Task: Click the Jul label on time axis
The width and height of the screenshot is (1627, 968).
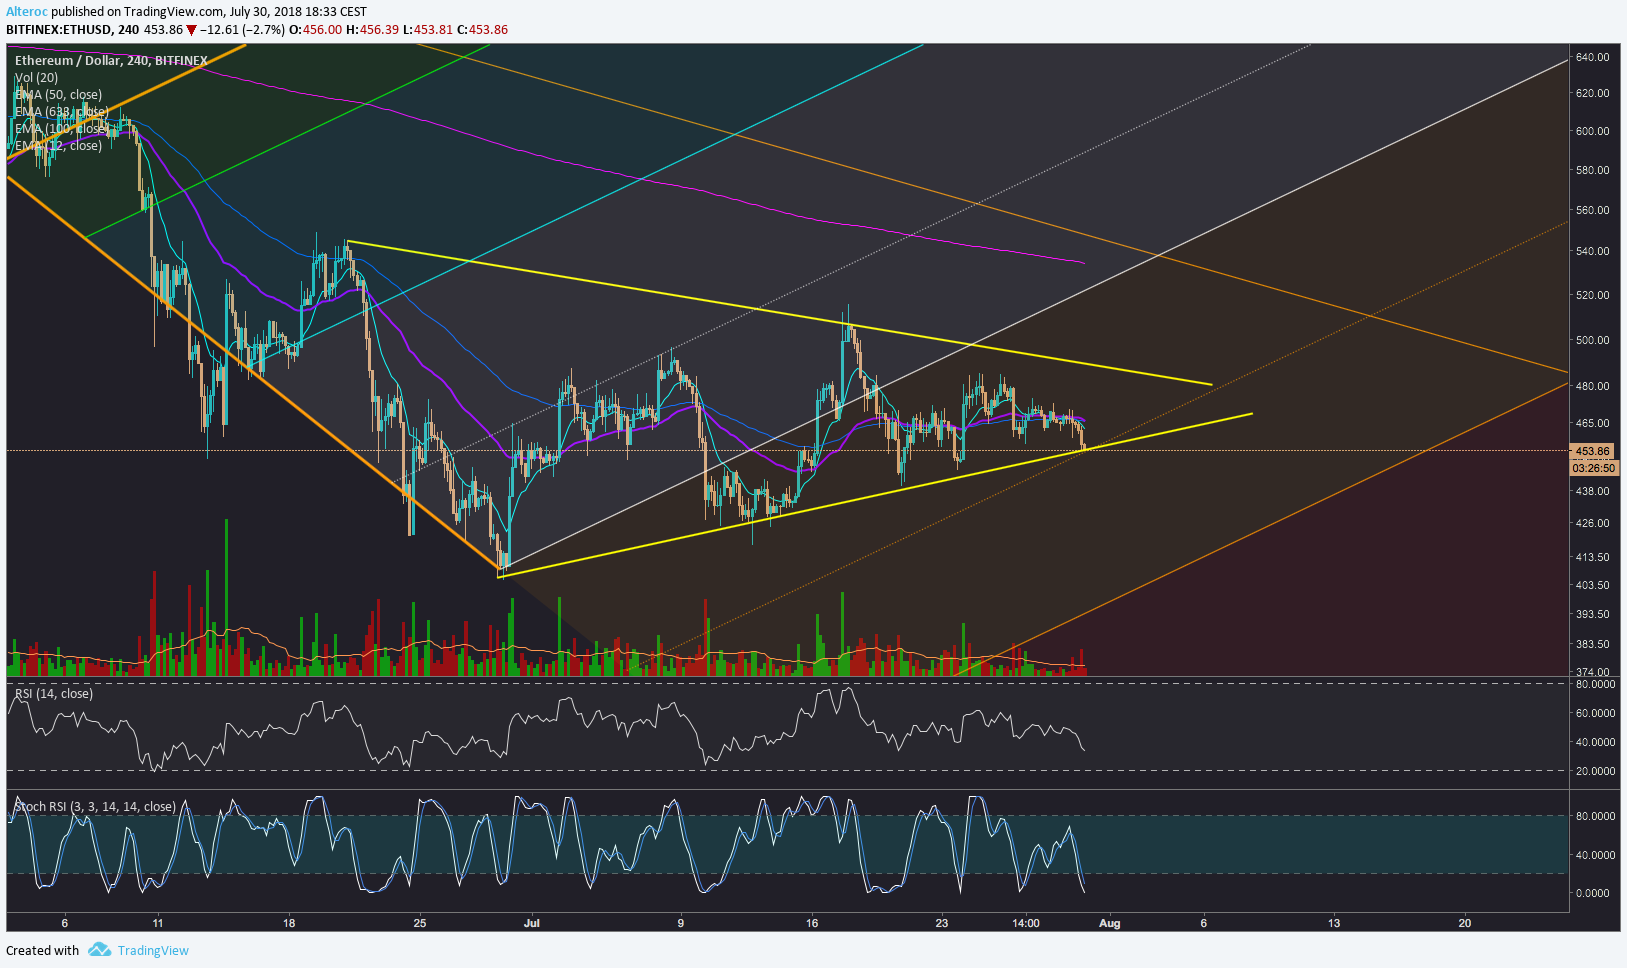Action: pos(531,923)
